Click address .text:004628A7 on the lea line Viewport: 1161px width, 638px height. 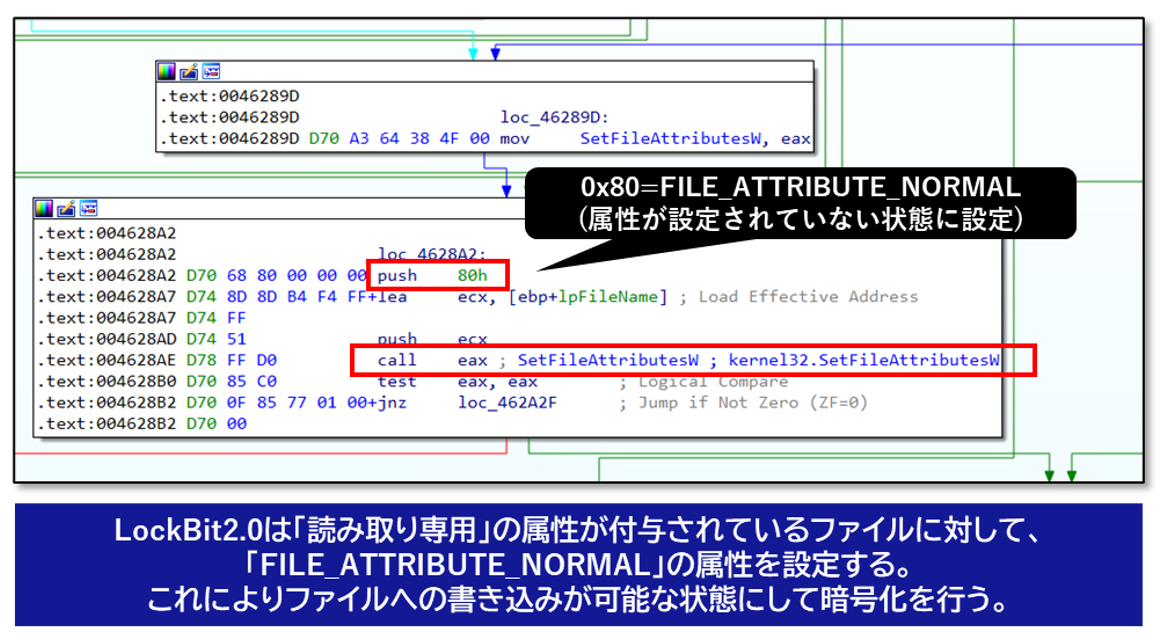click(107, 297)
